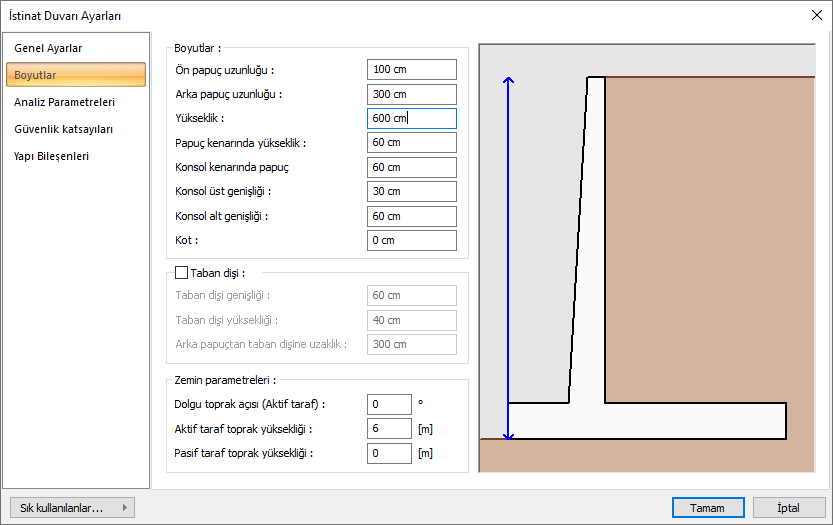Click the Ön papuç uzunluğu field
This screenshot has height=525, width=833.
[x=411, y=69]
